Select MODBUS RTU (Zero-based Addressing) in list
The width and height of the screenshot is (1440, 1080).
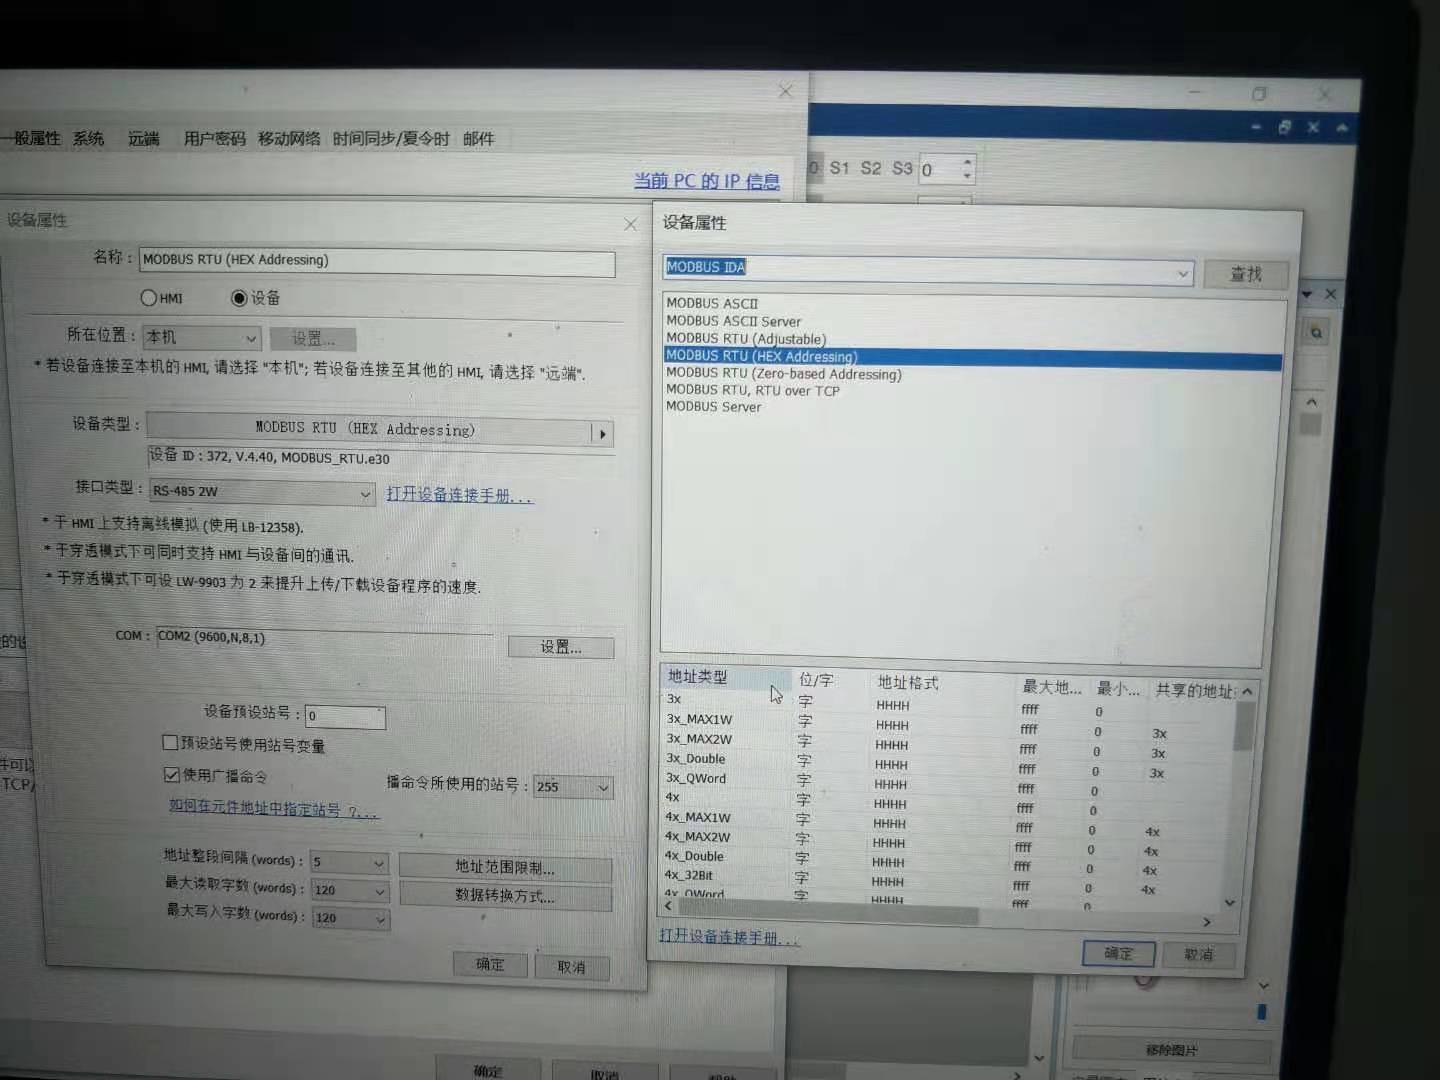point(784,374)
